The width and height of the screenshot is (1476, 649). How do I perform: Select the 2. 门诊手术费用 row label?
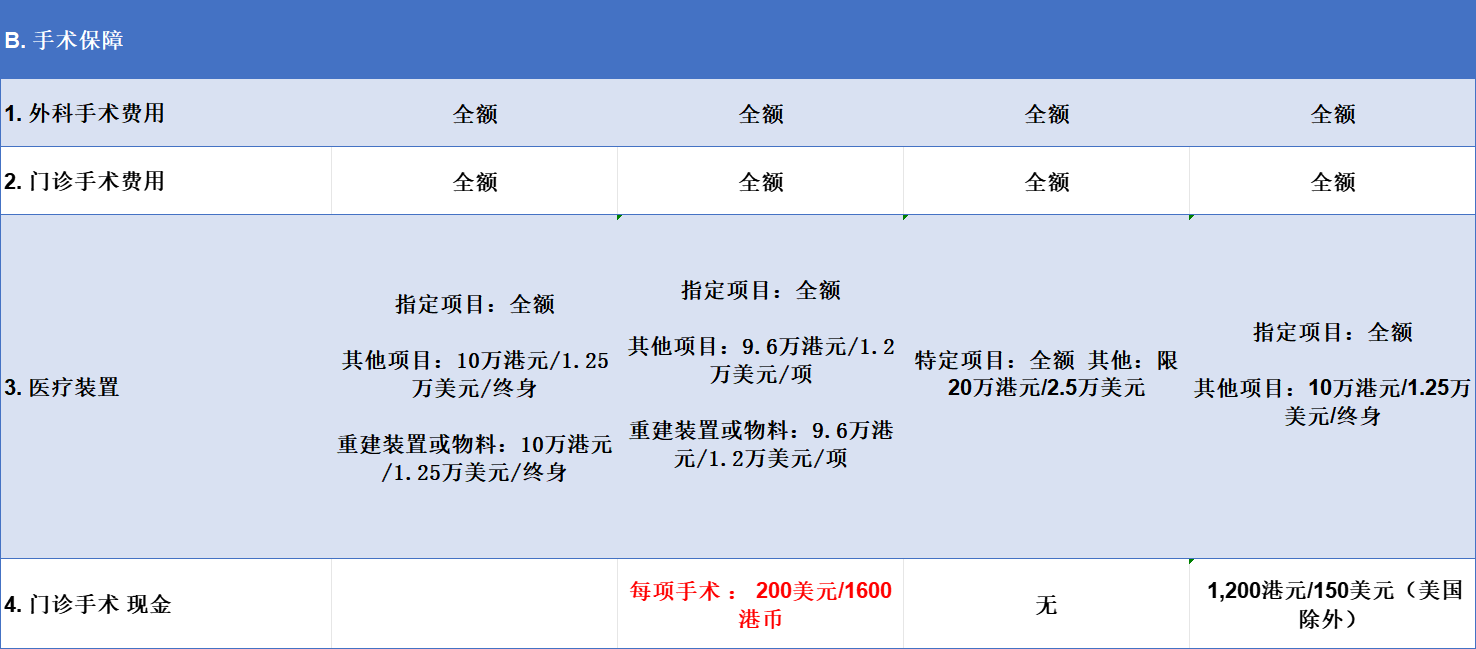point(84,181)
